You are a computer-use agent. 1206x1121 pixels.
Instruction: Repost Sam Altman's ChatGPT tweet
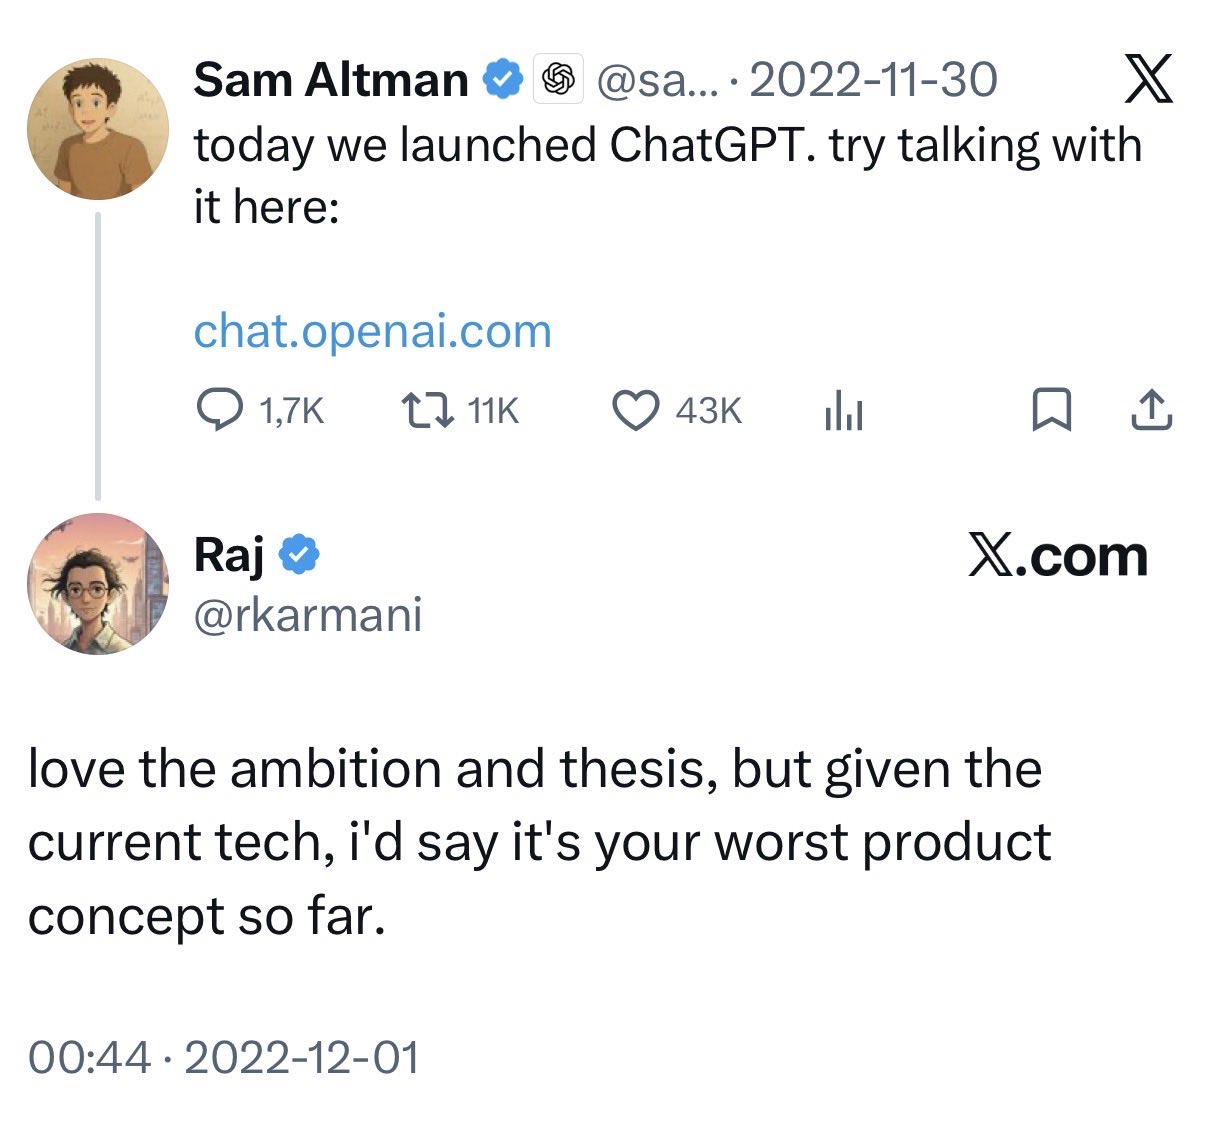point(427,410)
